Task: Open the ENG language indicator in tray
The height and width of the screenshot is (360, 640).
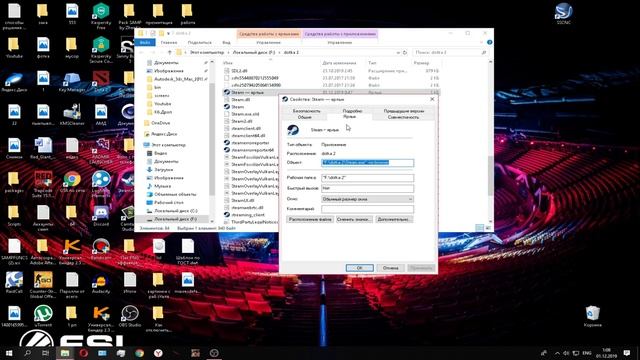Action: pyautogui.click(x=587, y=353)
